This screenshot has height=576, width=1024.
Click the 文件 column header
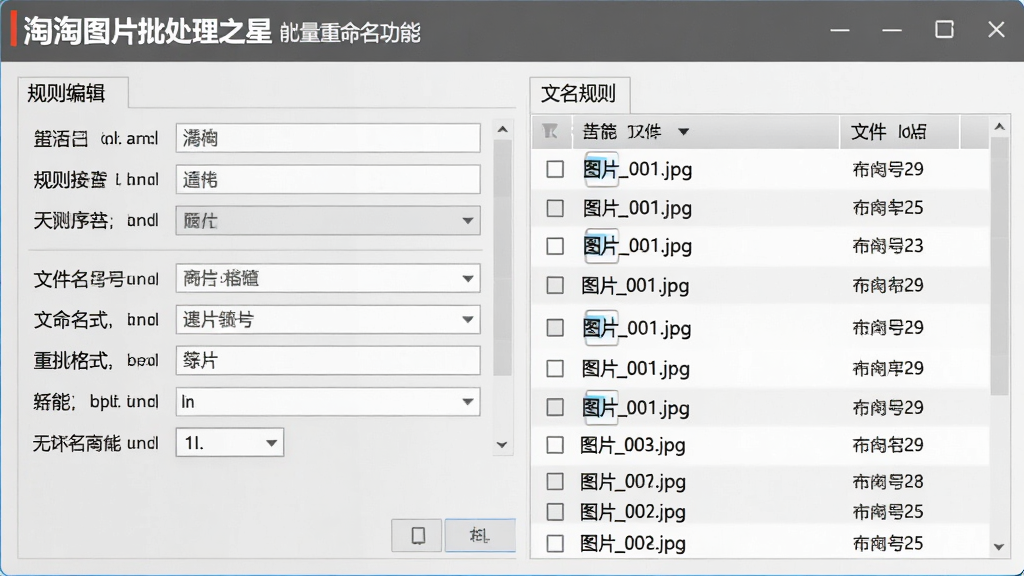tap(899, 132)
